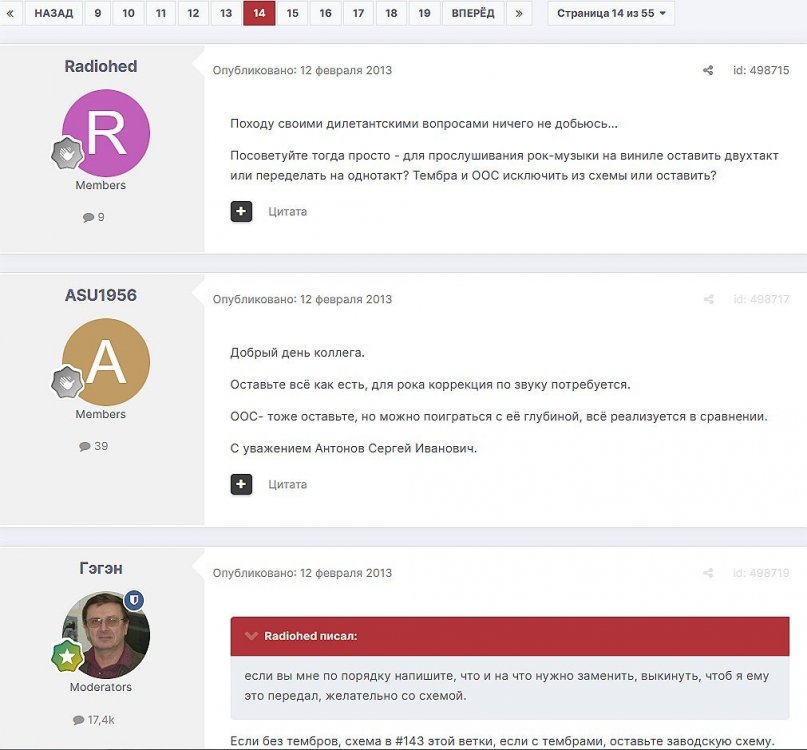
Task: Open post id: 498715 link
Action: 760,71
